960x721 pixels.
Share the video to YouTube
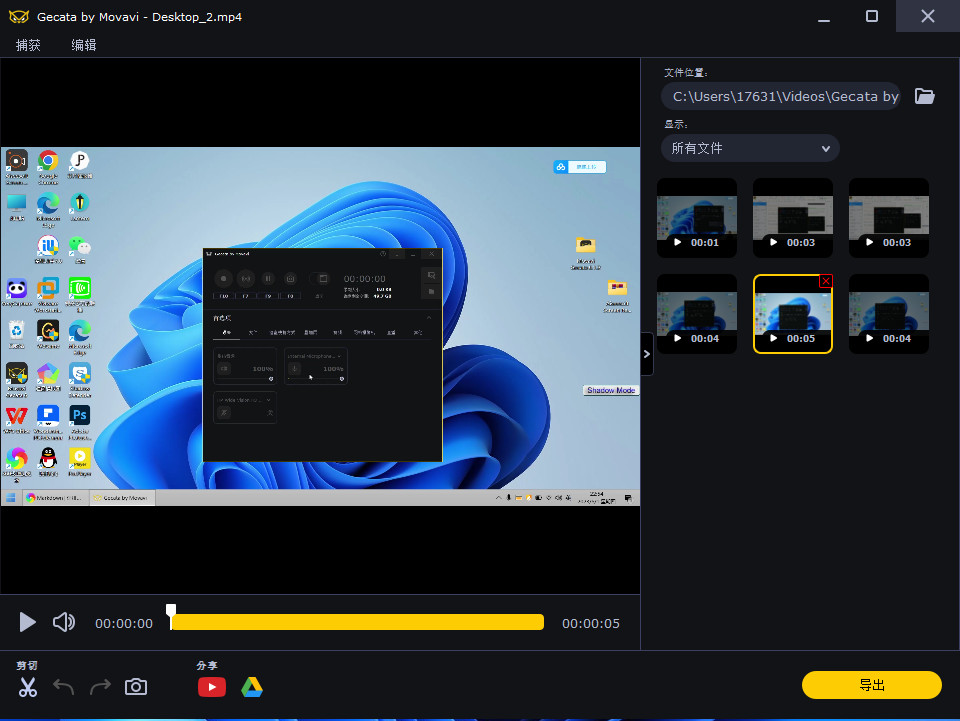click(x=212, y=687)
